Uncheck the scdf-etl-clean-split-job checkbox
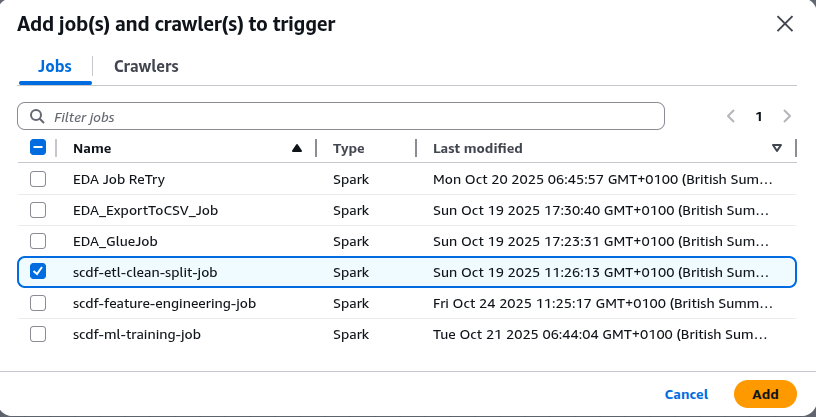This screenshot has width=816, height=417. (x=38, y=272)
